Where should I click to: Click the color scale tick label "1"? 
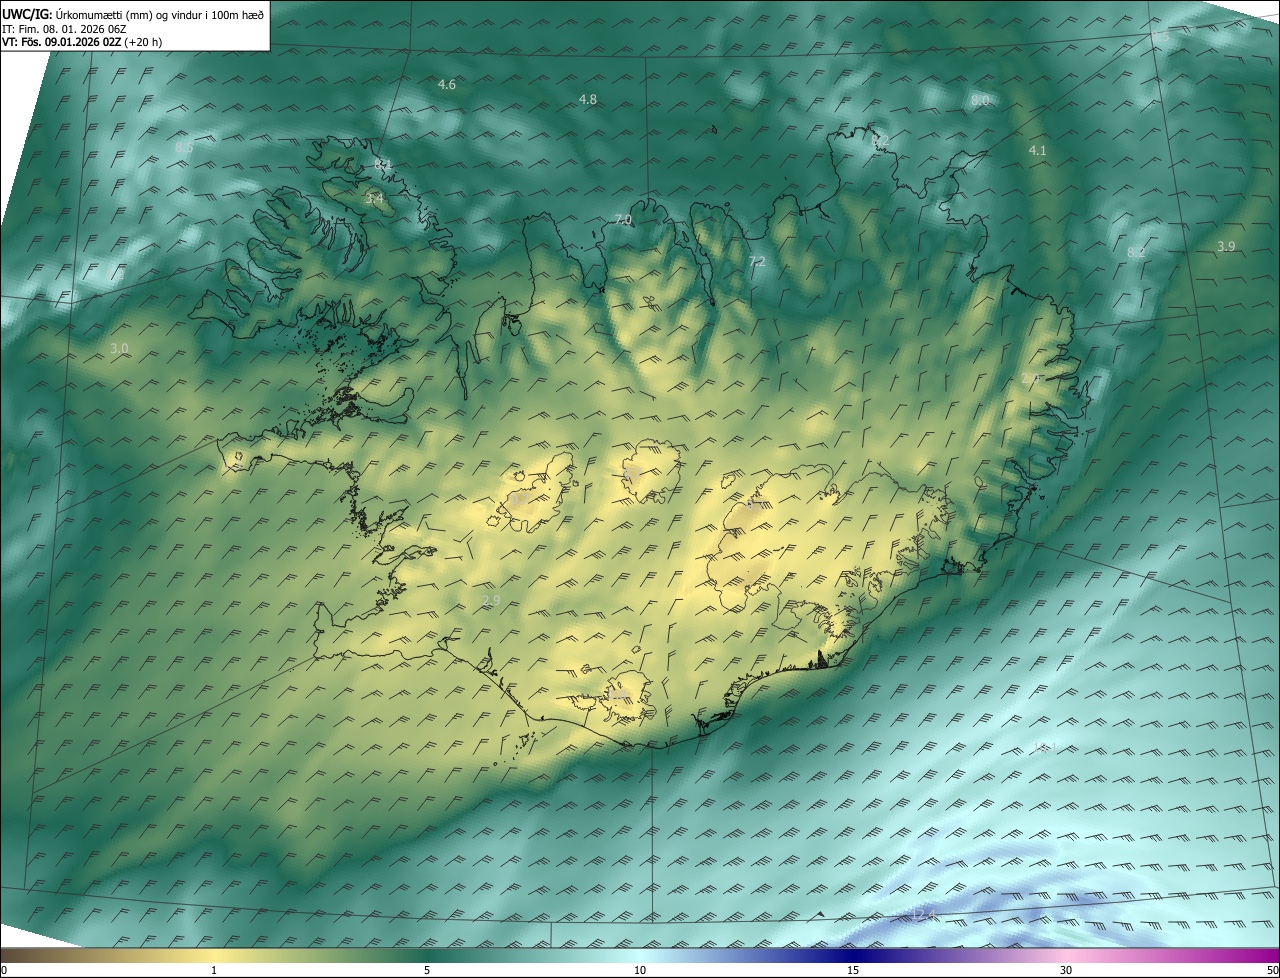pos(214,970)
